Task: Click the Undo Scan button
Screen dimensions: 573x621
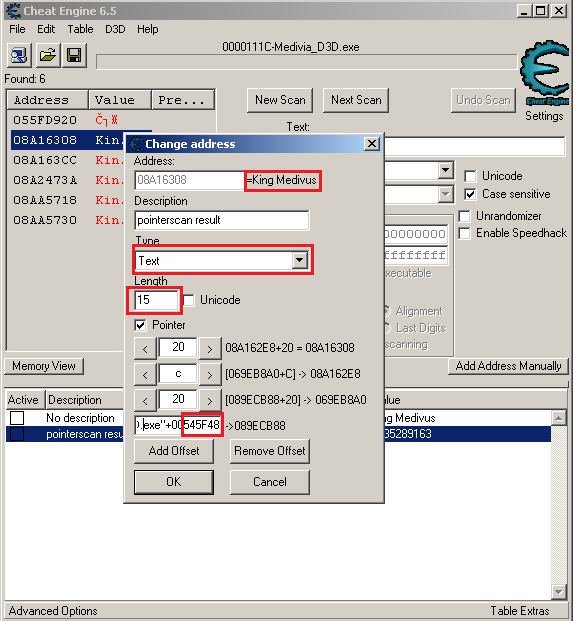Action: click(483, 100)
